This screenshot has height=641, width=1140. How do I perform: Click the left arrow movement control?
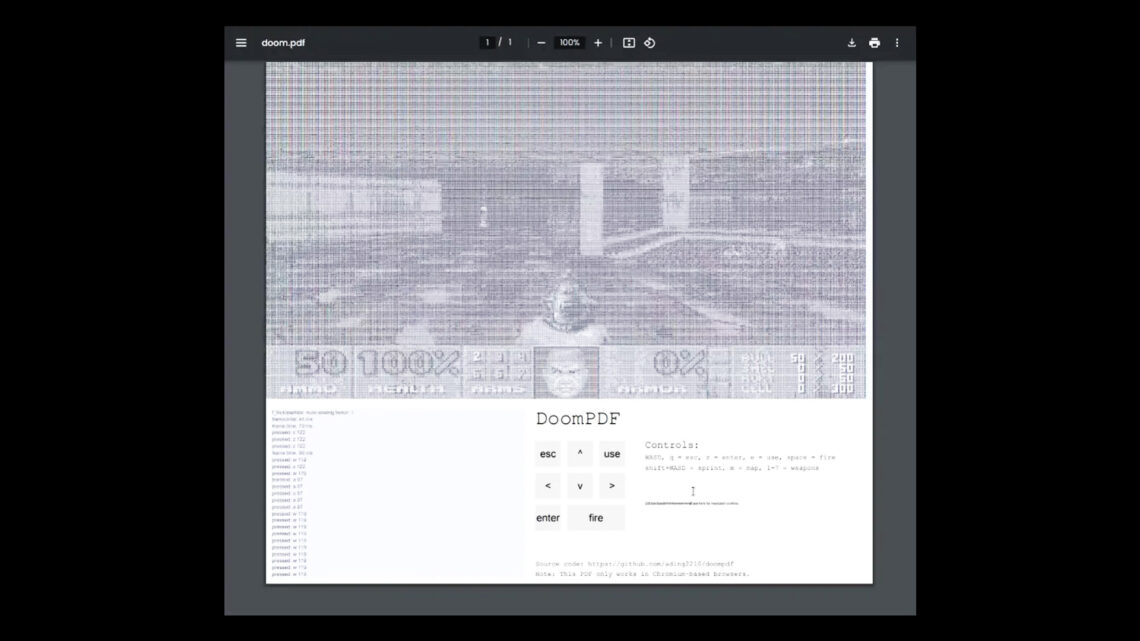(x=547, y=486)
